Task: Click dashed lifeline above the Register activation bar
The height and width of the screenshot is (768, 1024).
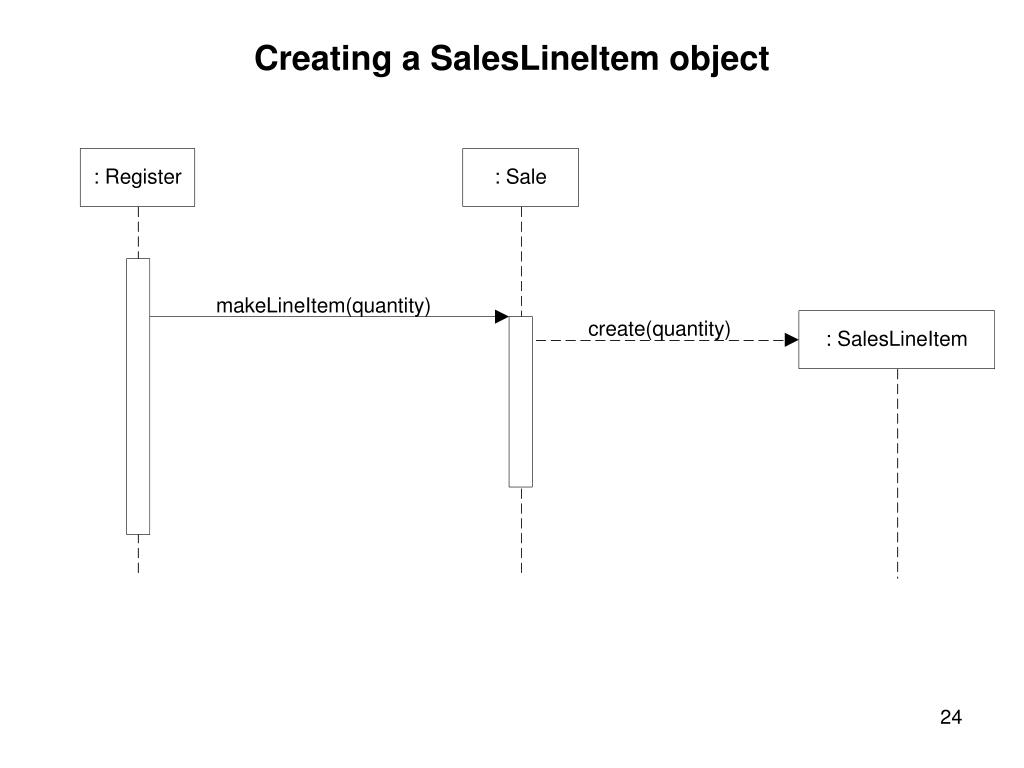Action: pos(138,232)
